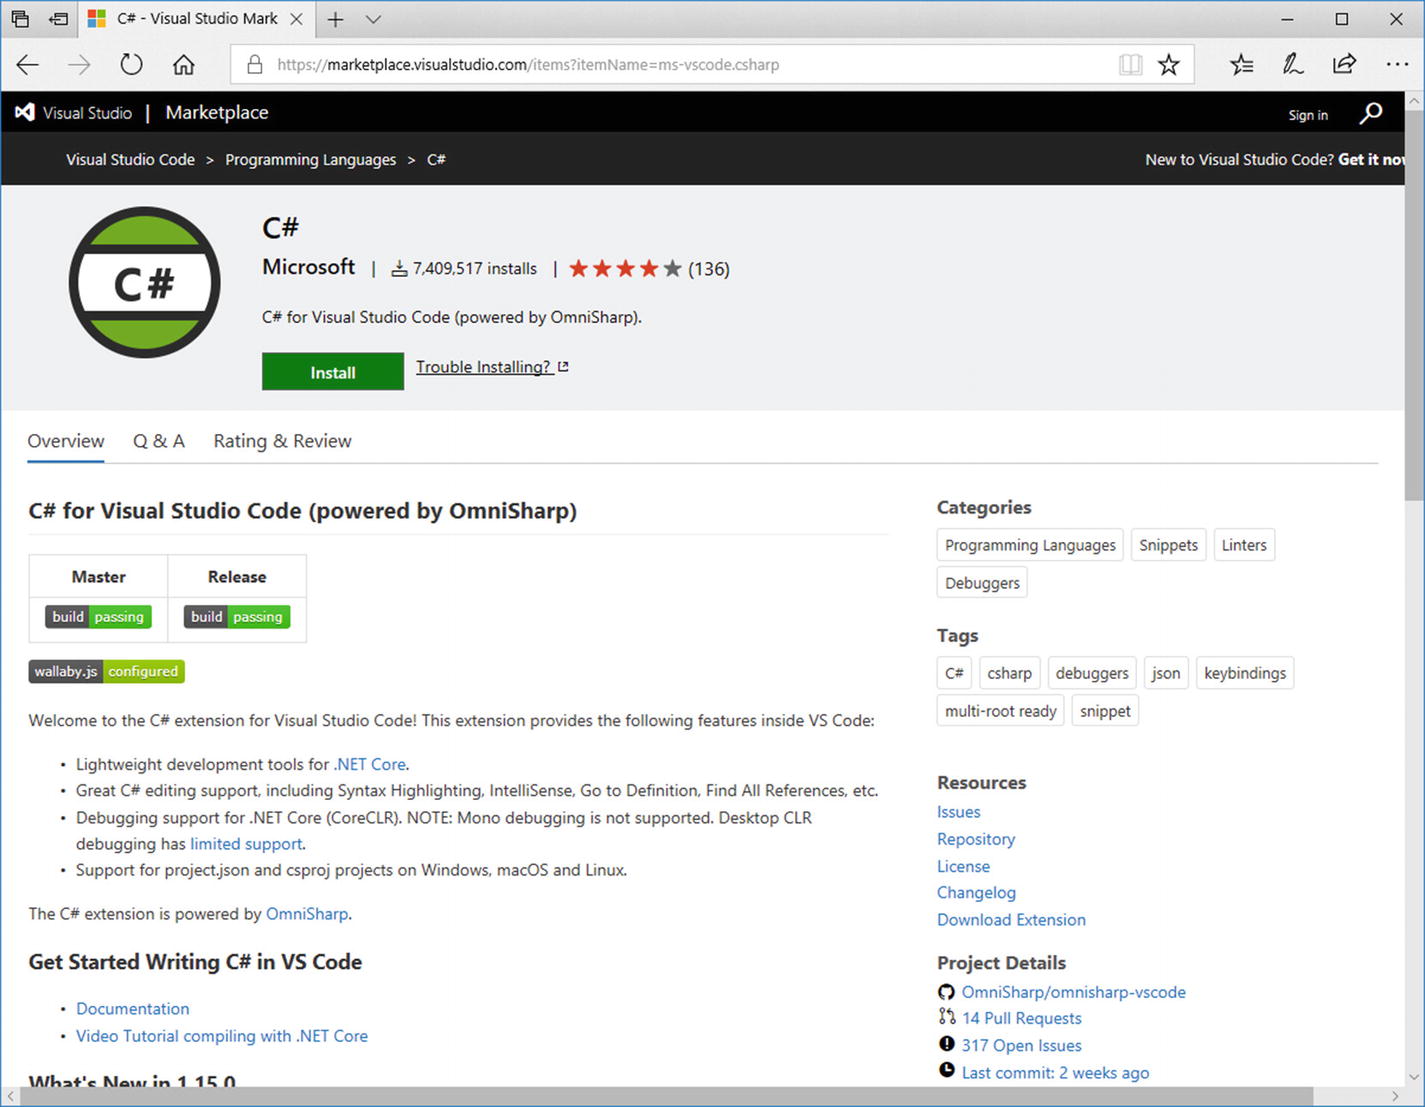The width and height of the screenshot is (1425, 1107).
Task: Switch to the Rating & Review tab
Action: pyautogui.click(x=283, y=441)
